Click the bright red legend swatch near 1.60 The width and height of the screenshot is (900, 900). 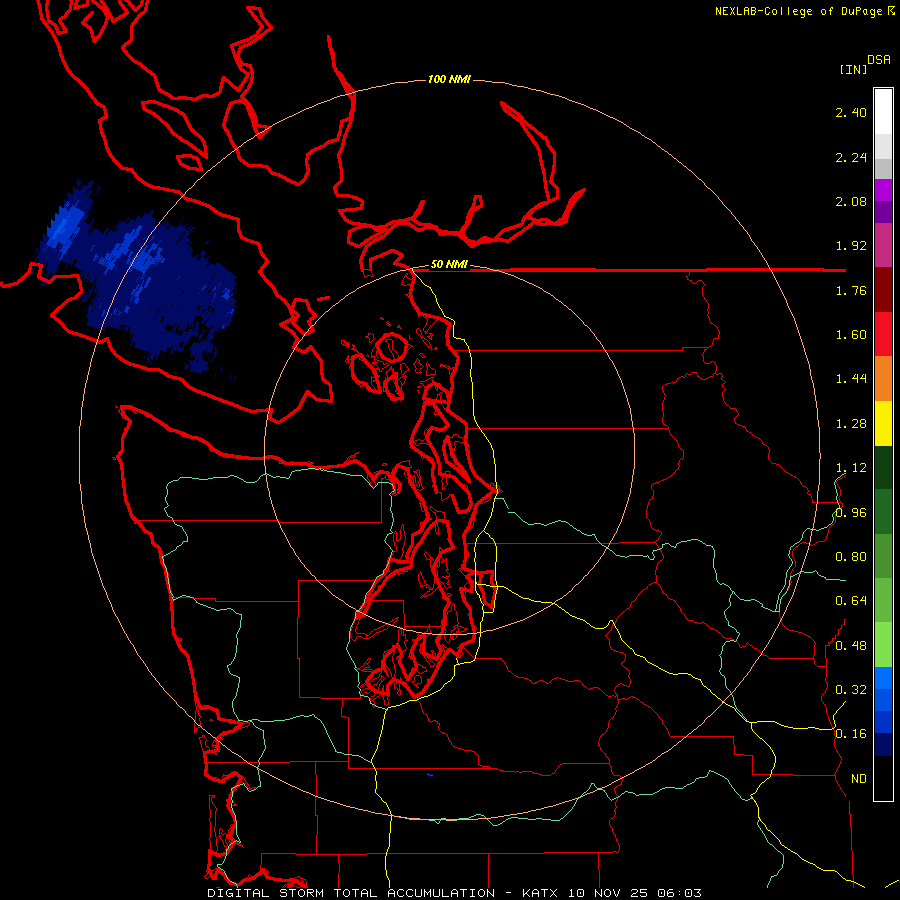tap(883, 334)
